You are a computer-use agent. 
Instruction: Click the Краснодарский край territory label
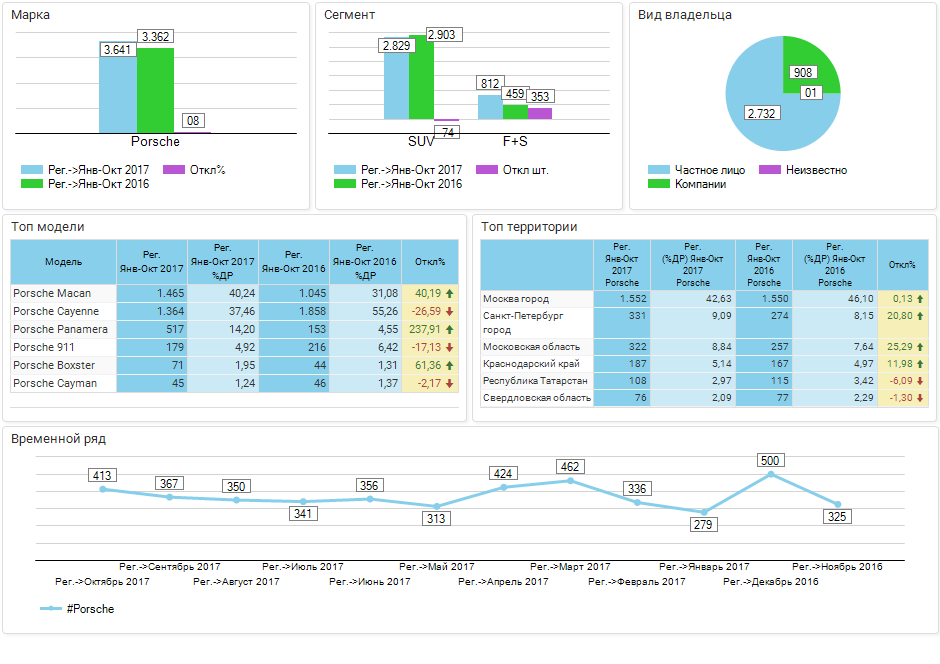(531, 364)
